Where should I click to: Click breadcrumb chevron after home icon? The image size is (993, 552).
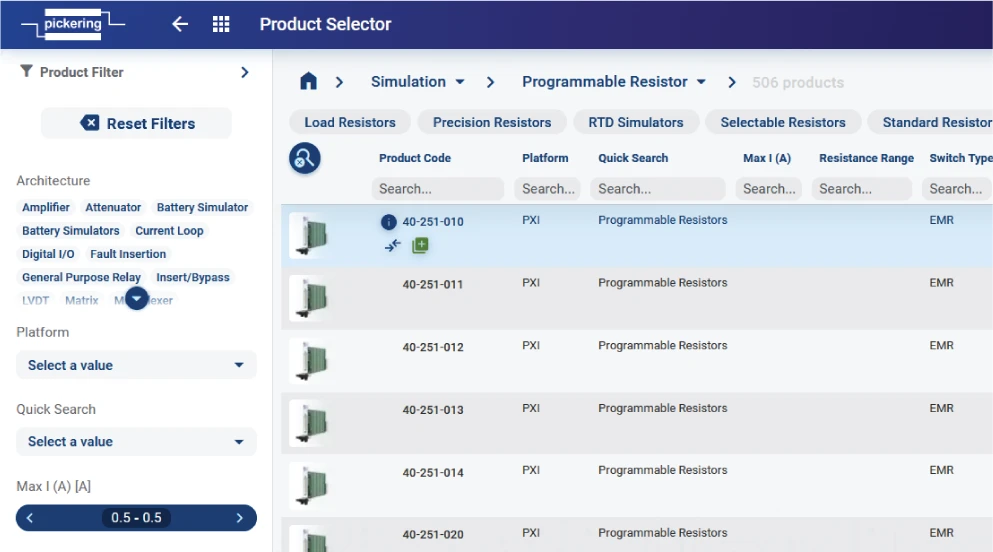(339, 82)
